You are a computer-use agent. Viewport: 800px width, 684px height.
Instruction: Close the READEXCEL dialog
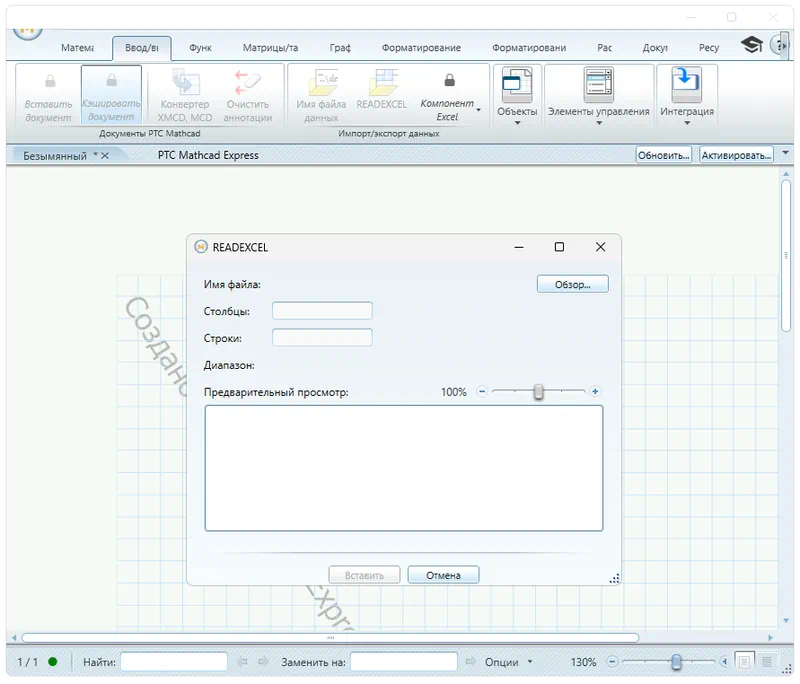coord(601,247)
